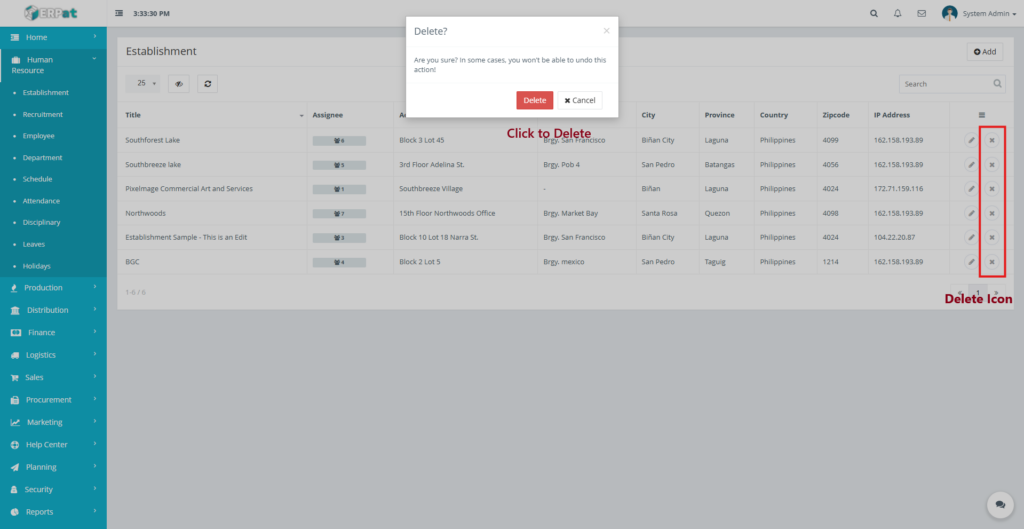Cancel the delete confirmation dialog
Viewport: 1024px width, 529px height.
coord(580,100)
